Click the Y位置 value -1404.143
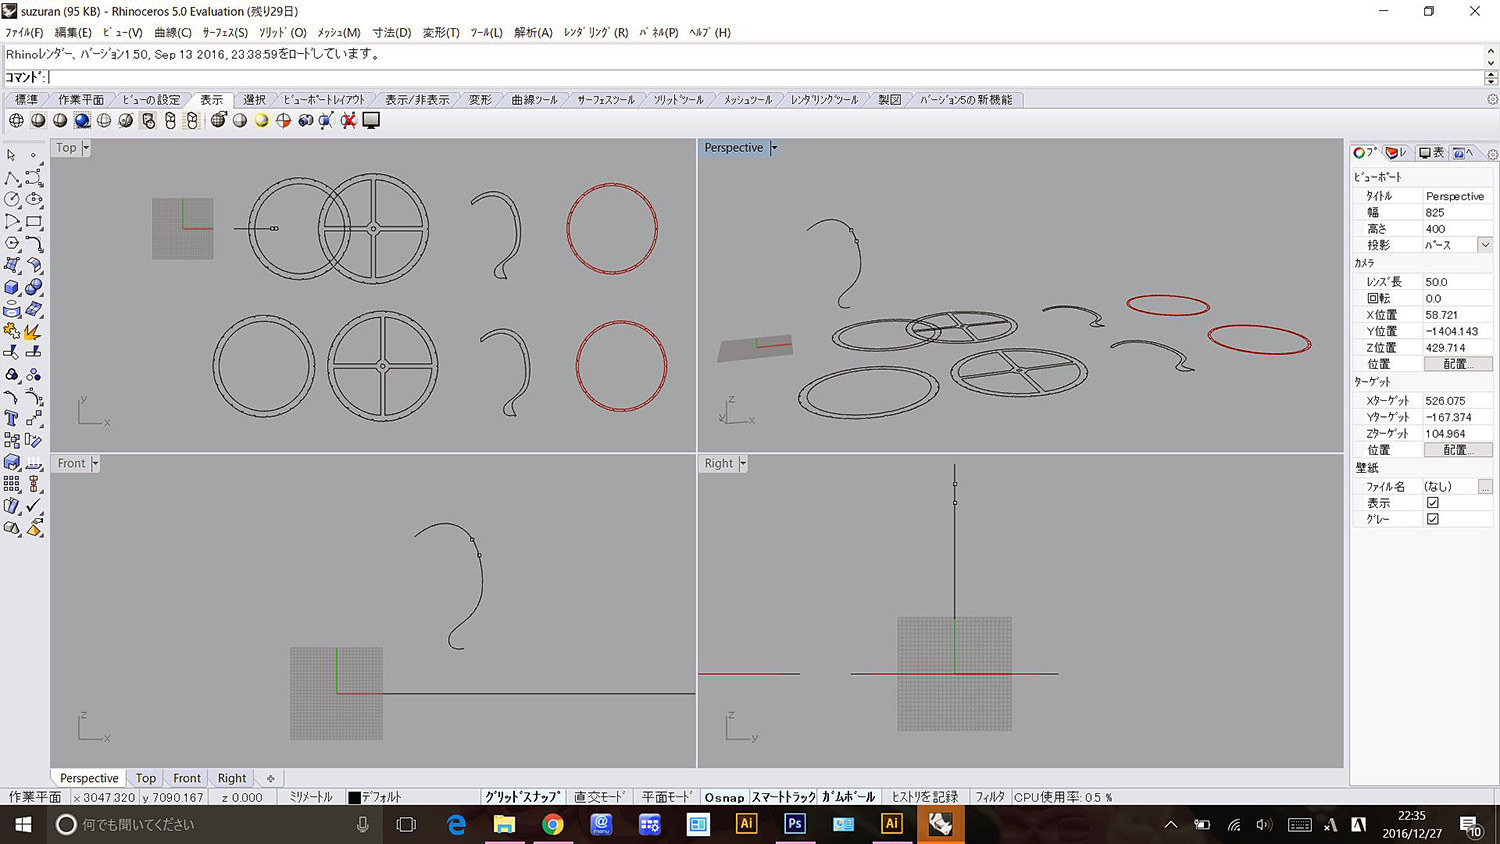Screen dimensions: 1500x844 coord(1457,331)
